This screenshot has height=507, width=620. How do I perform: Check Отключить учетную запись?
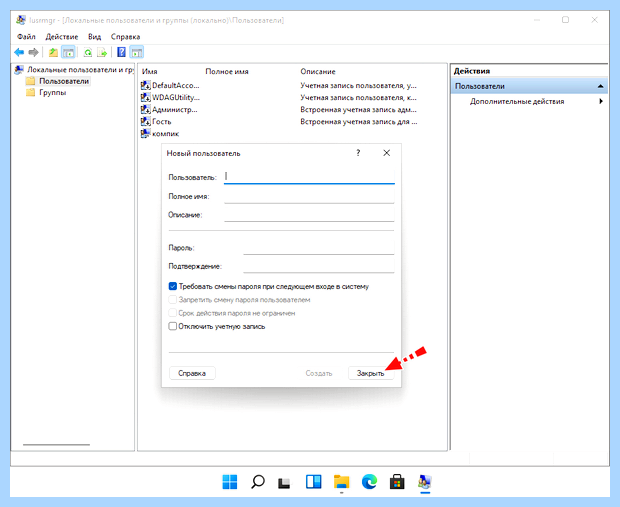(x=173, y=326)
